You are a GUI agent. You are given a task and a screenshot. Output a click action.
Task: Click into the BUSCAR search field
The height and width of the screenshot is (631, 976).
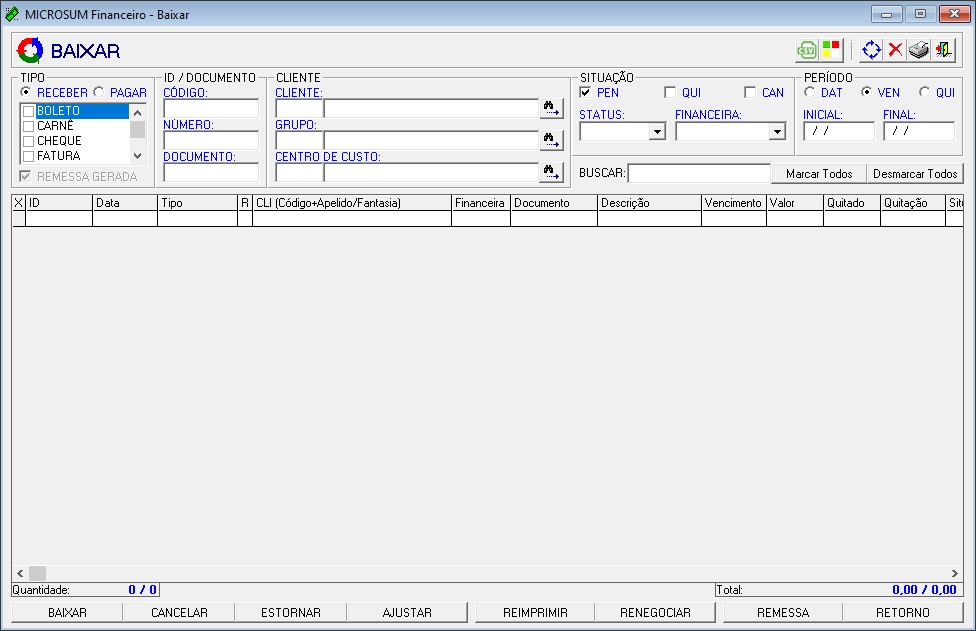pos(698,173)
